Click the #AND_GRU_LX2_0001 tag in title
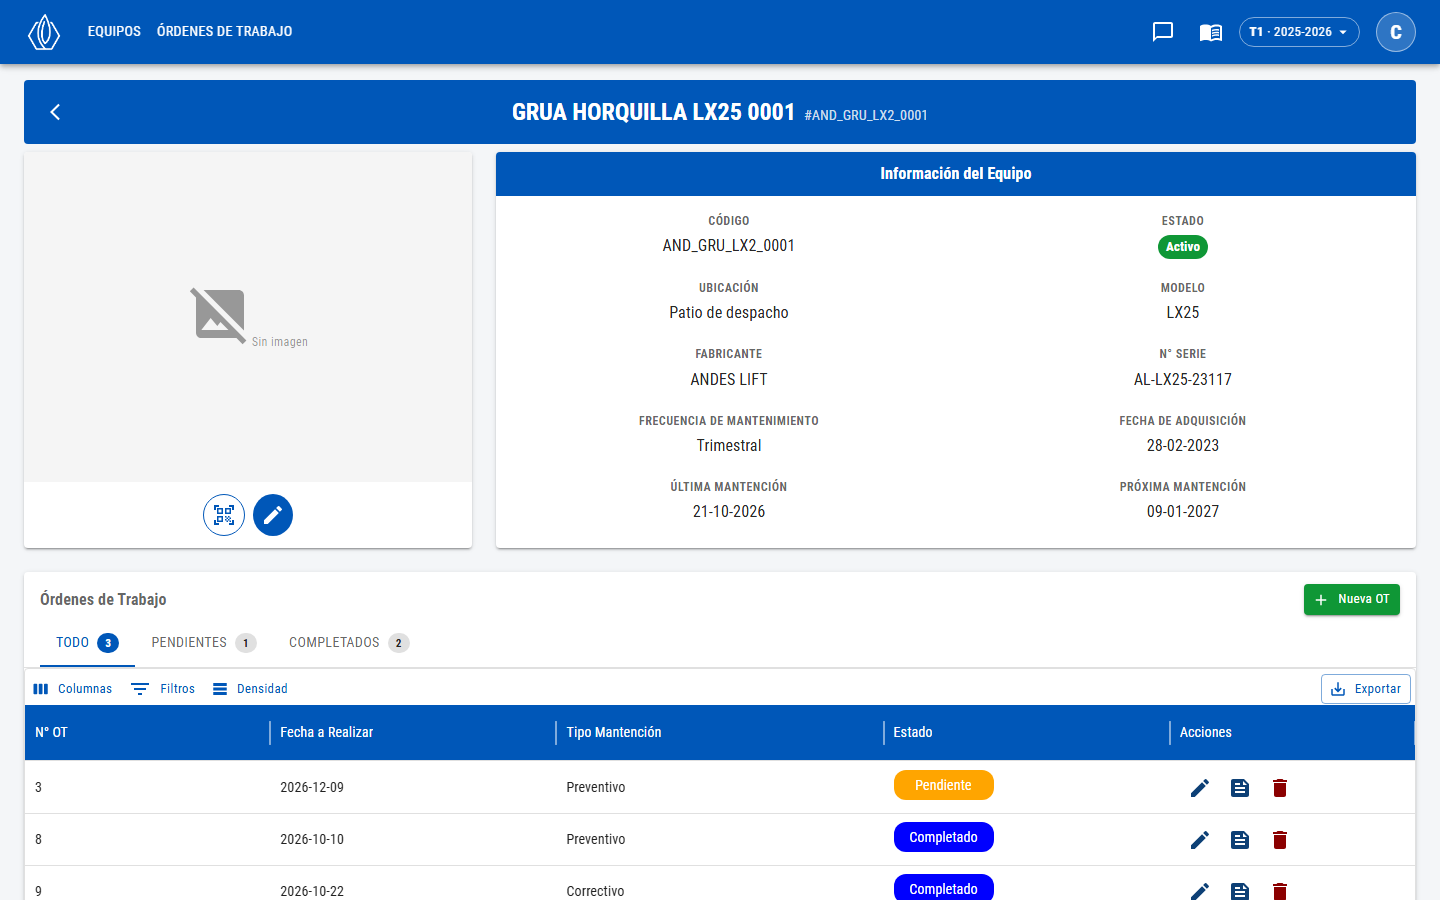 pos(866,116)
